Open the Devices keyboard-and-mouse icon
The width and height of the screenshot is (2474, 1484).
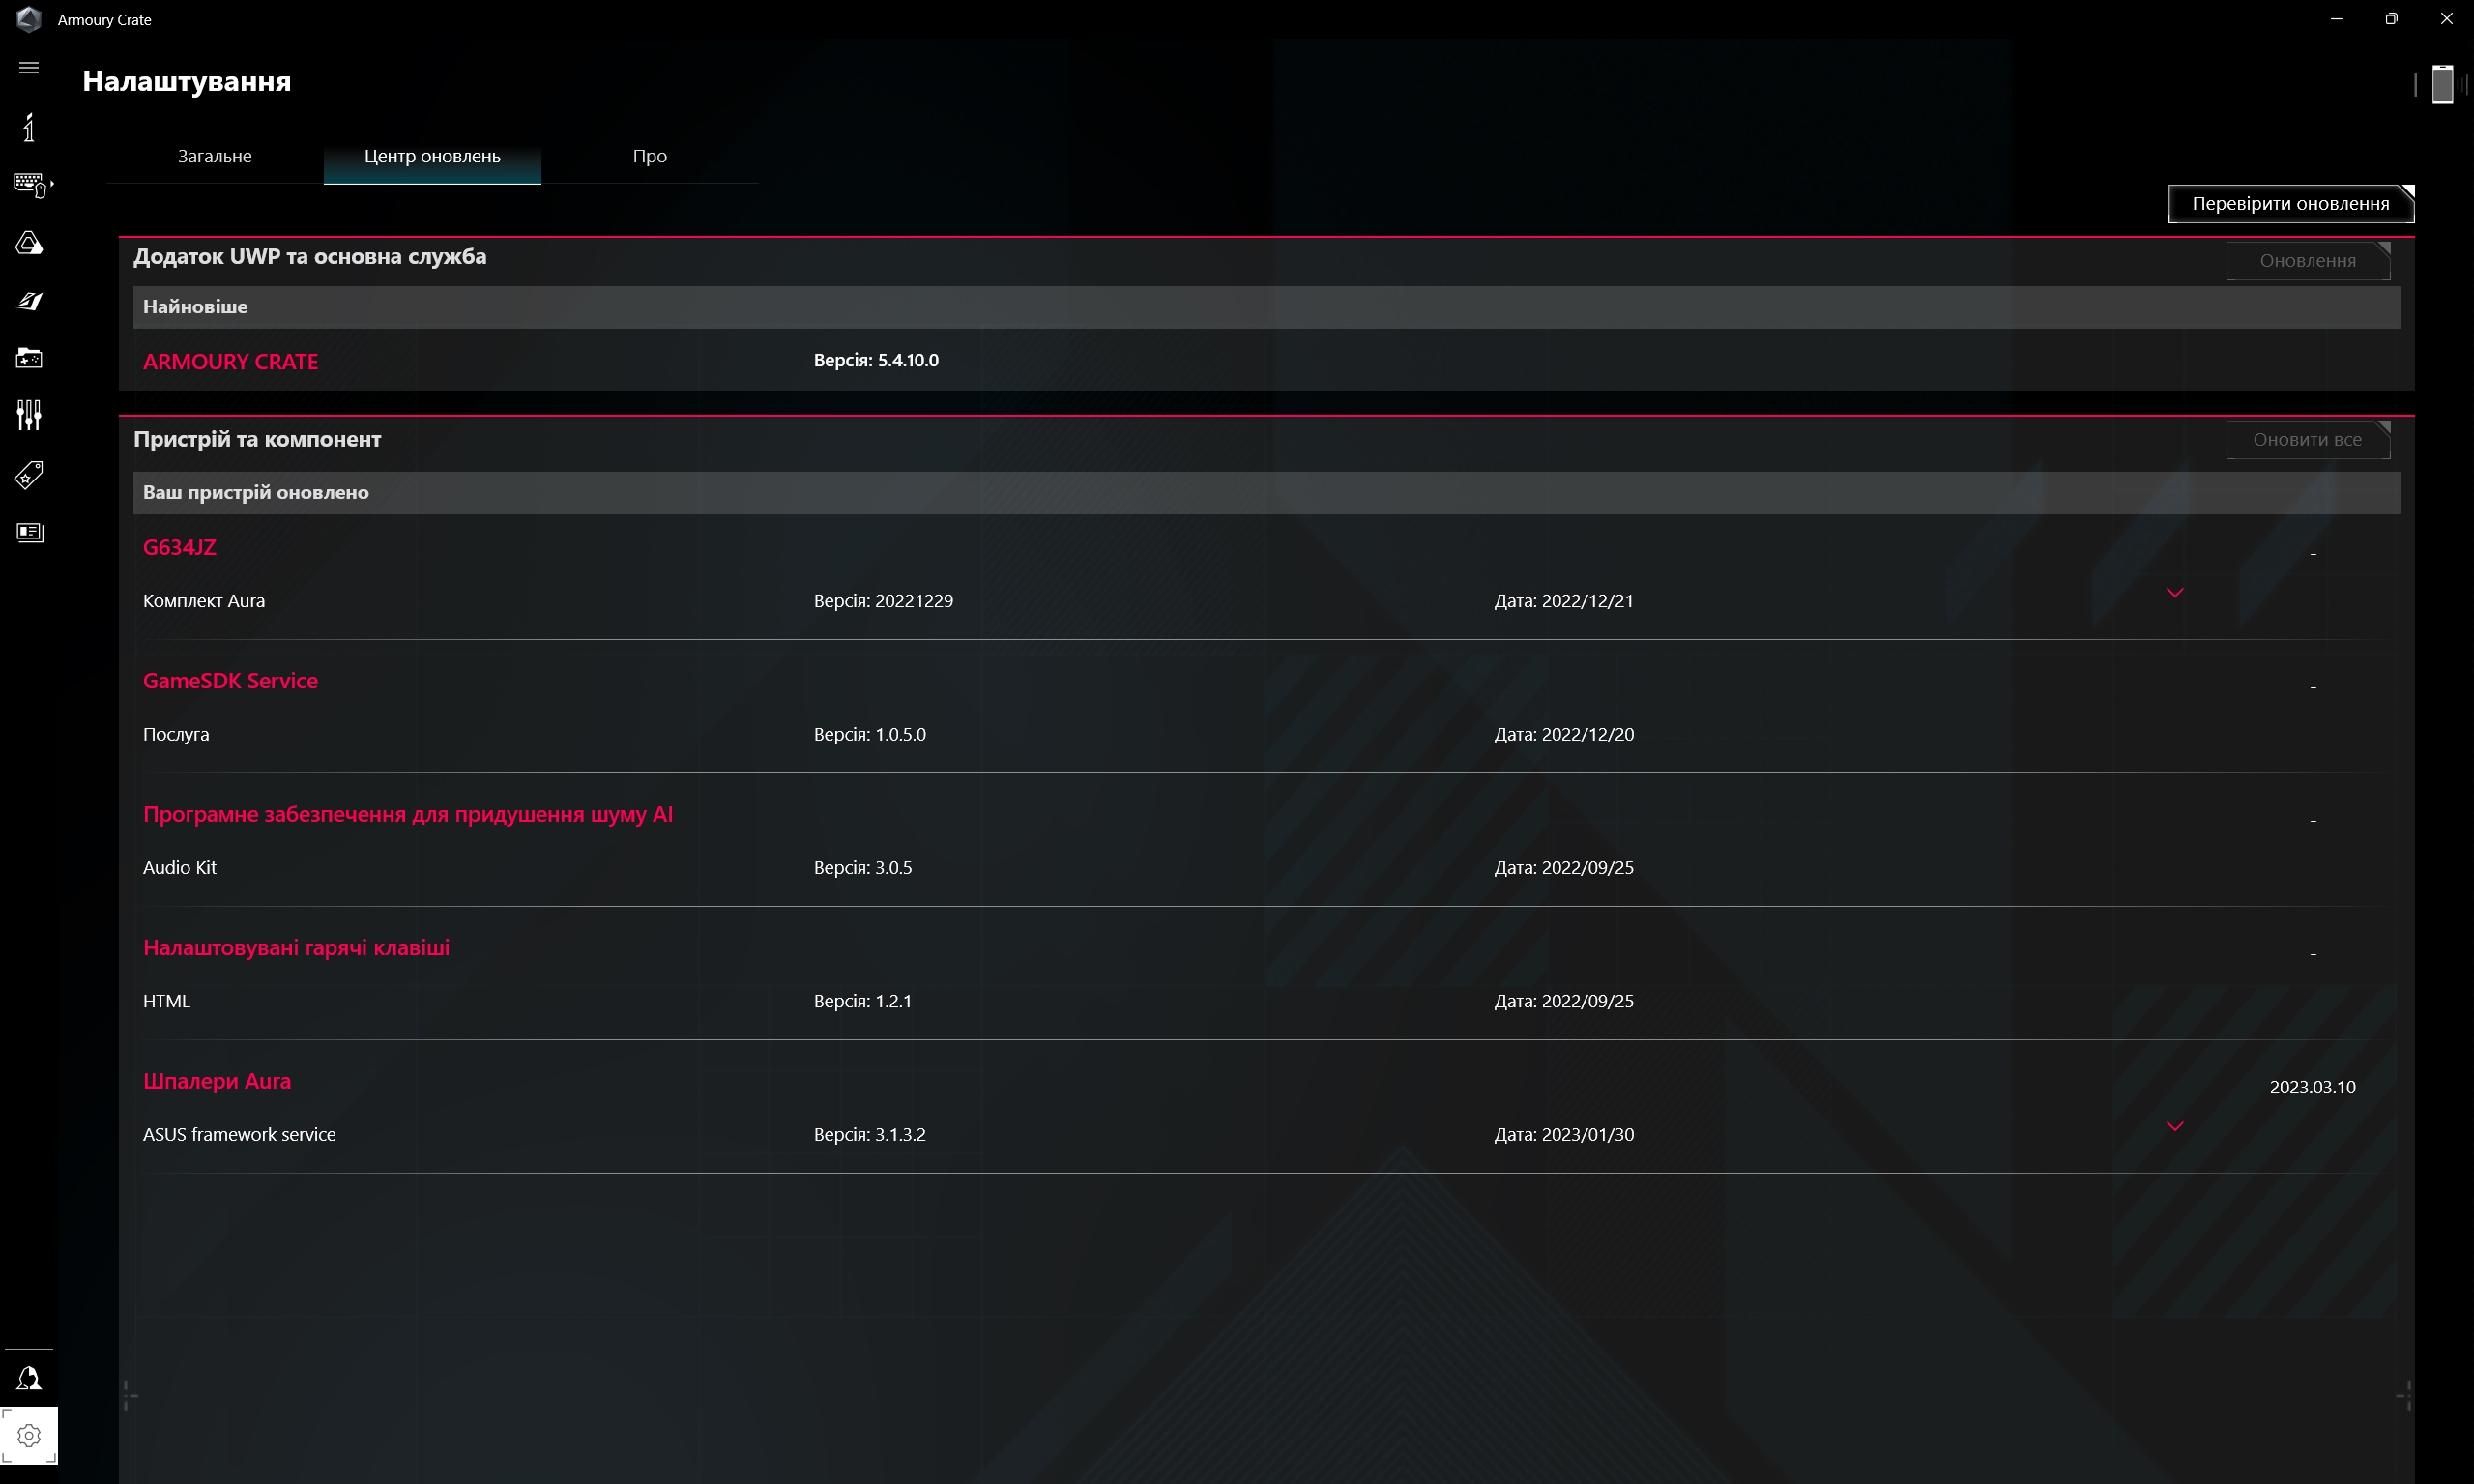31,184
